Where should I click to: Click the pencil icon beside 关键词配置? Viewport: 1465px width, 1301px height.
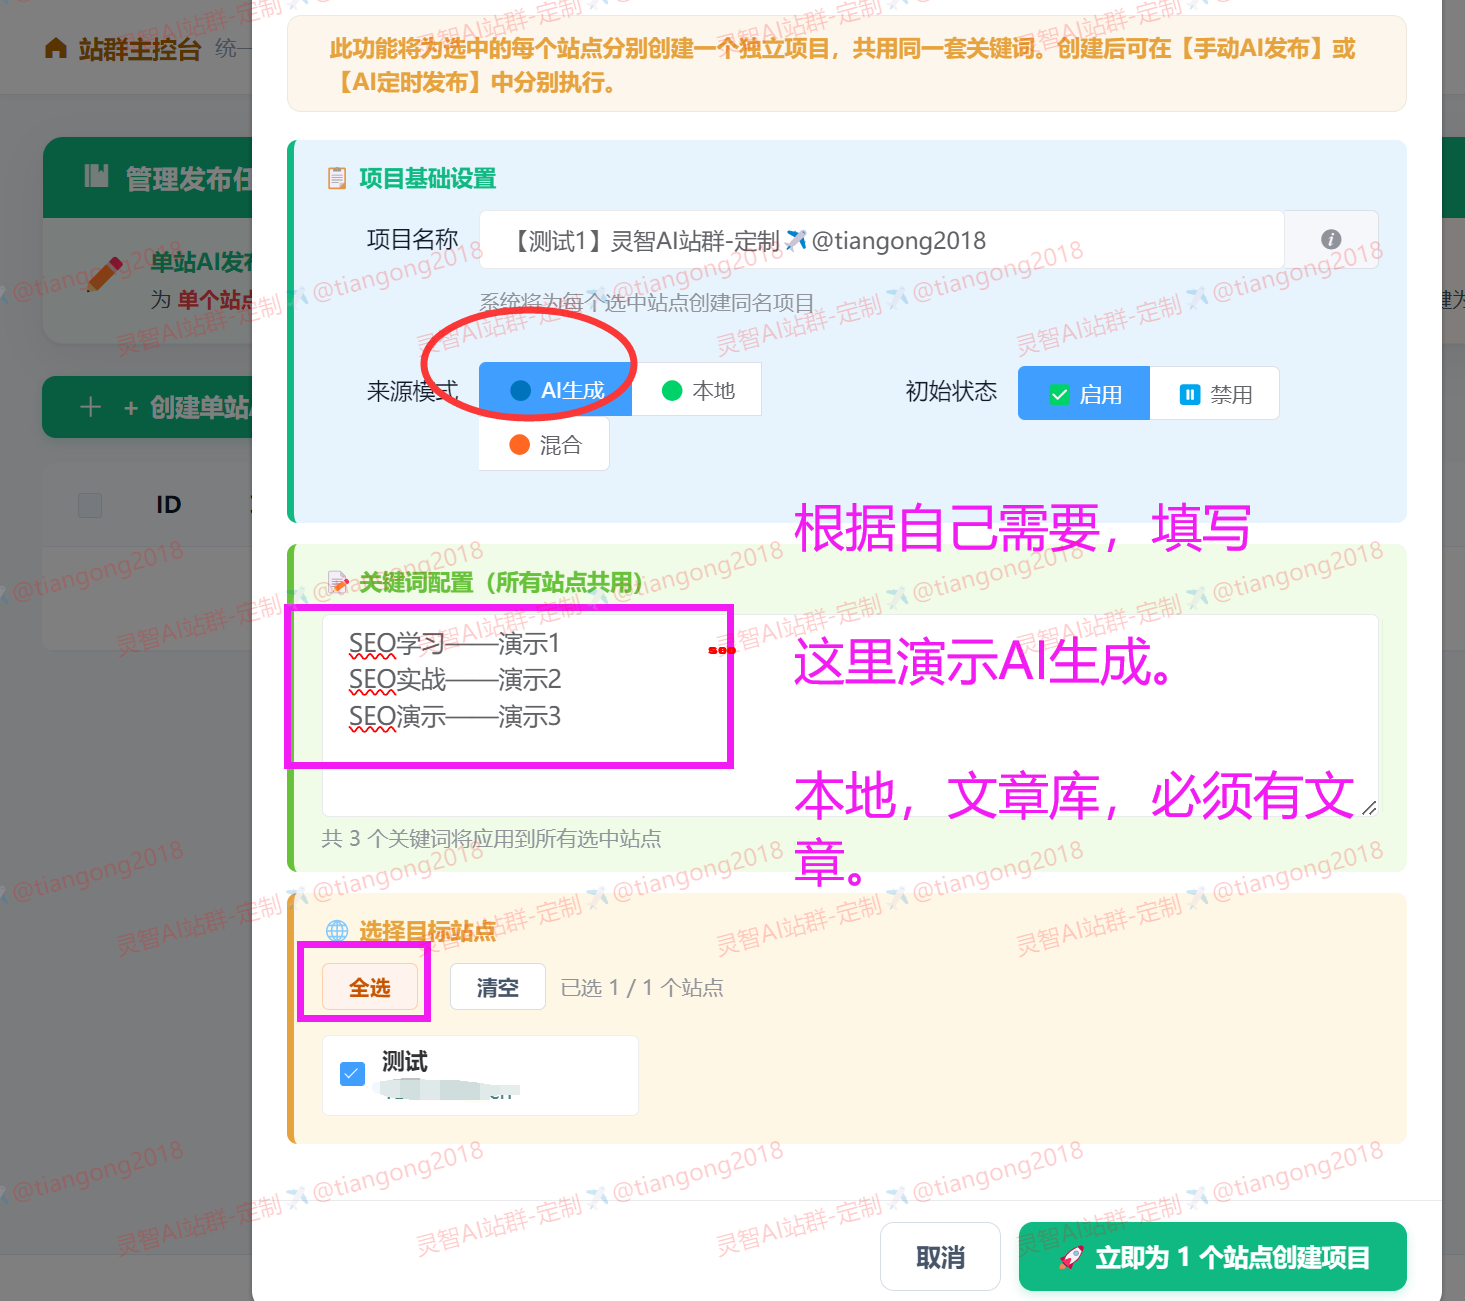tap(337, 583)
